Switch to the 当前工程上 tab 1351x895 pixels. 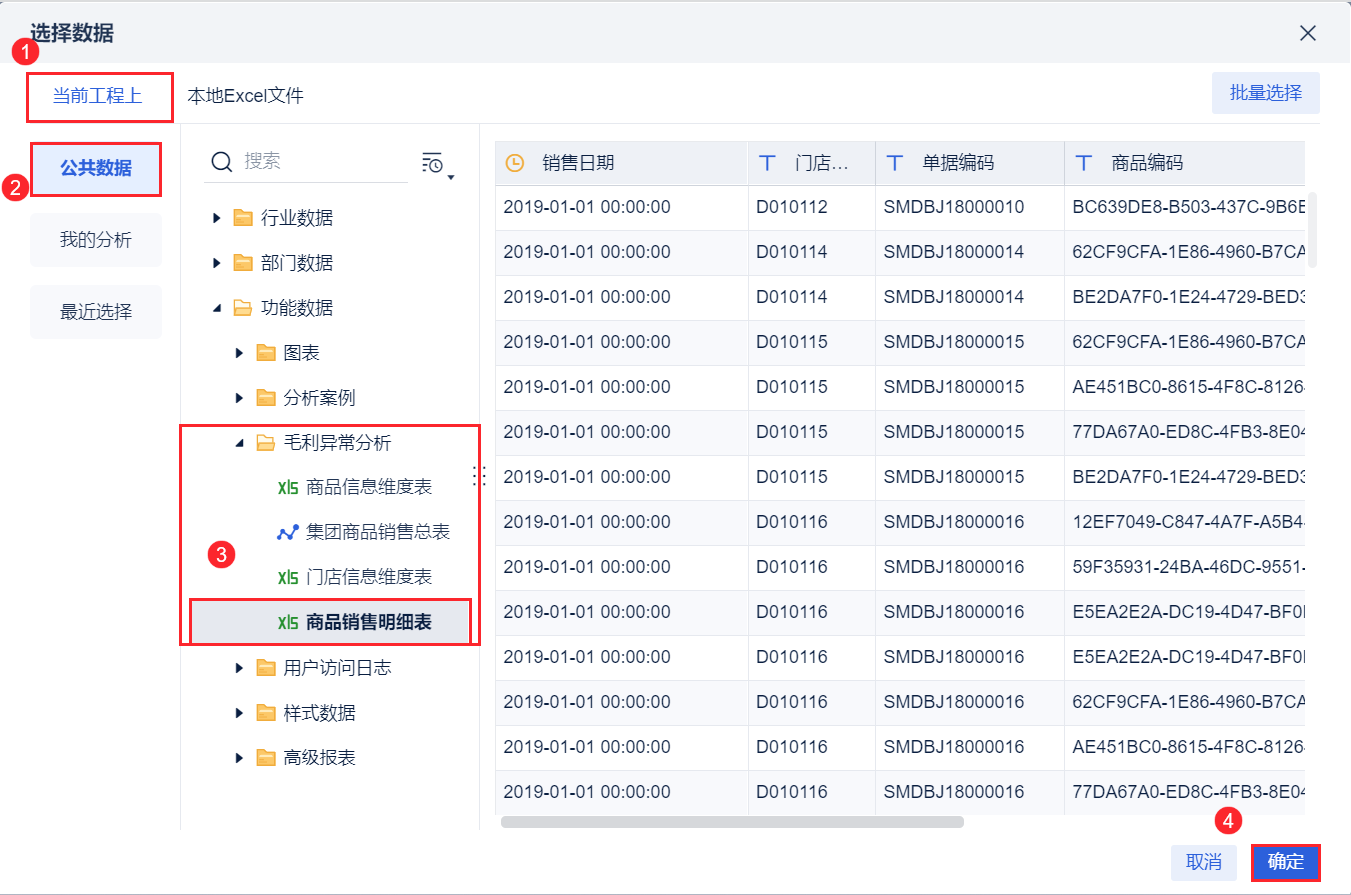coord(98,96)
